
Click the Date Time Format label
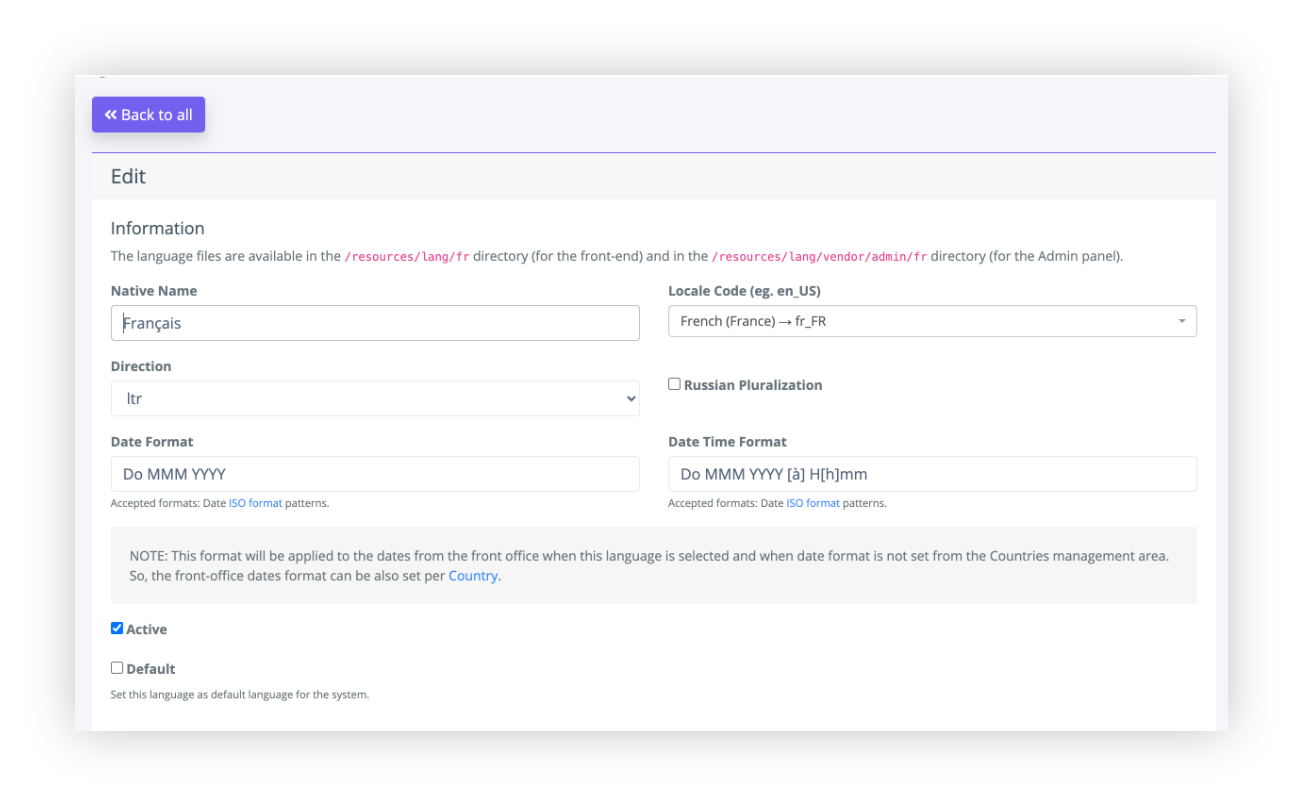[x=727, y=442]
